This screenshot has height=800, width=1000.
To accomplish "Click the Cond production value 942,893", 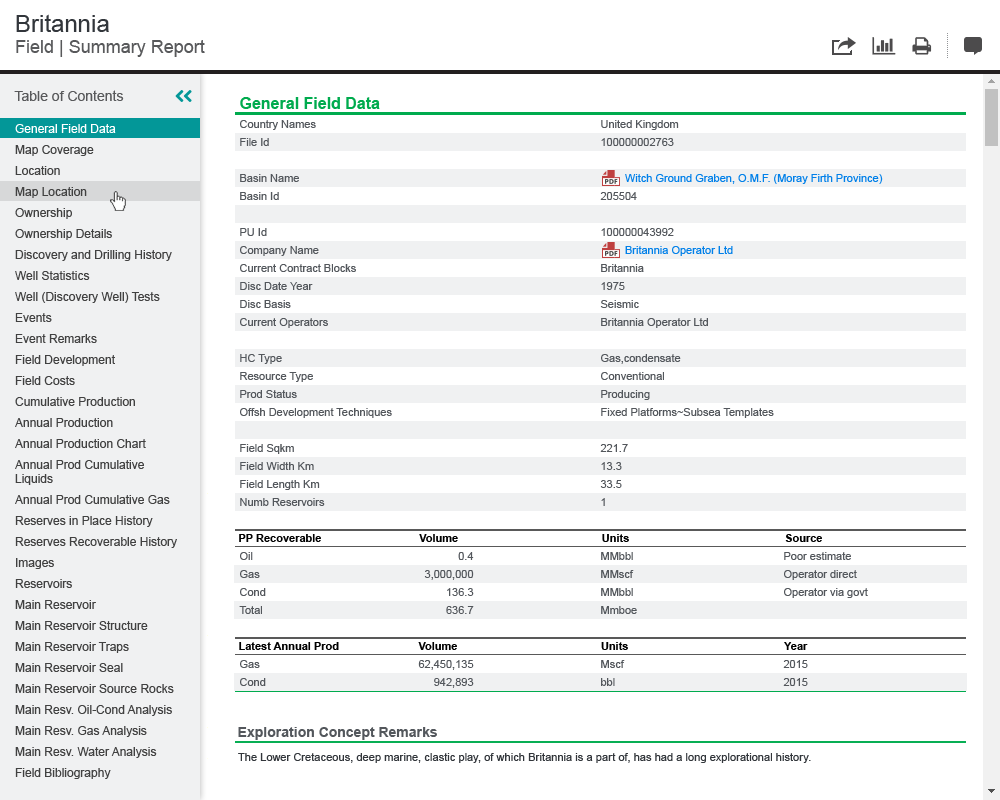I will pyautogui.click(x=453, y=682).
